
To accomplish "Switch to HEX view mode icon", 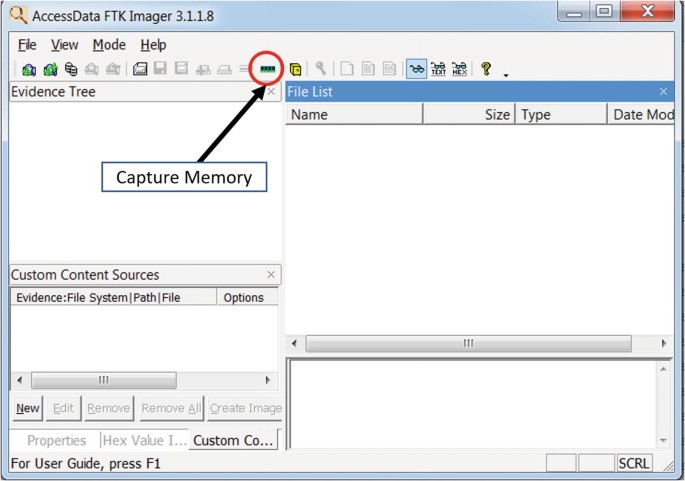I will 460,69.
